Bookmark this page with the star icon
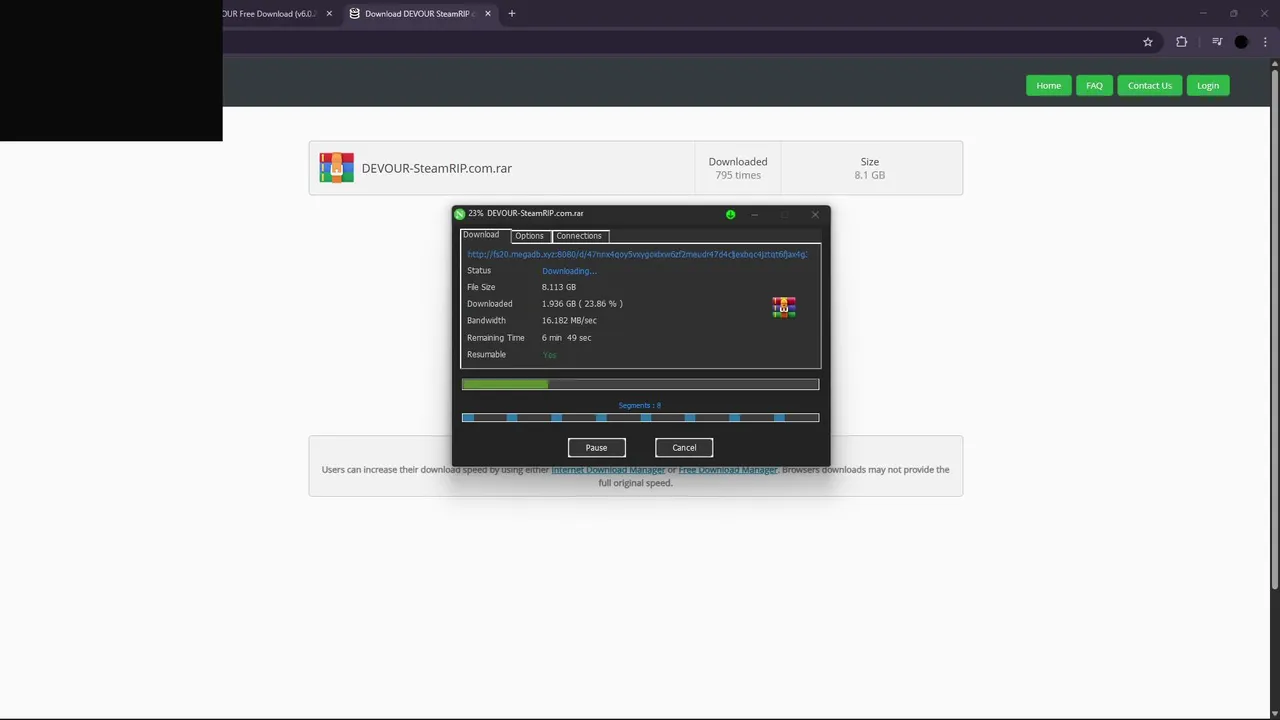Viewport: 1280px width, 720px height. pos(1148,42)
